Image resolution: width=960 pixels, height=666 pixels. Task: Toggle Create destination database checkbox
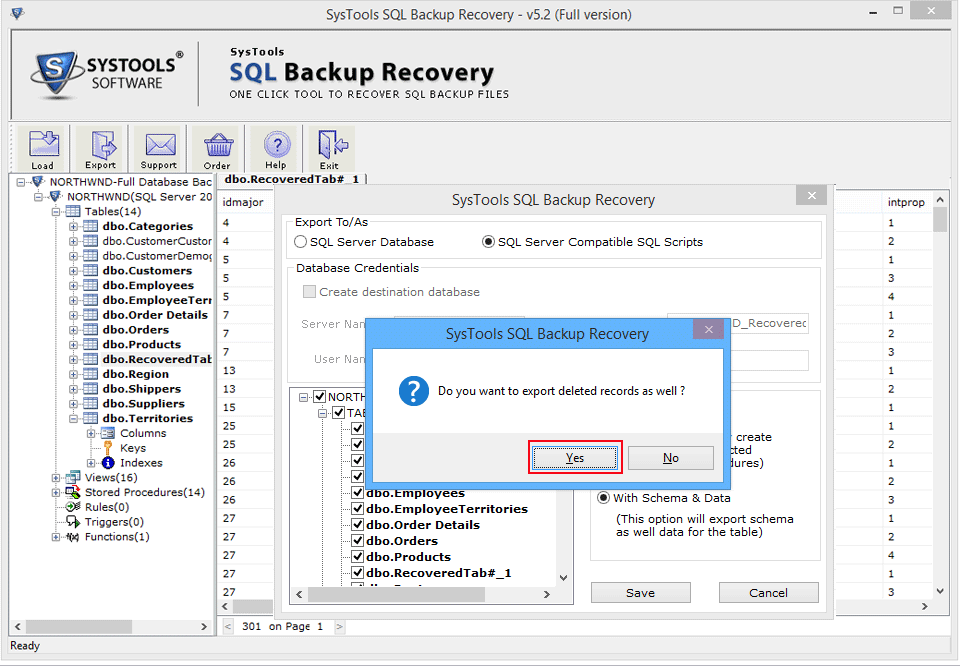[309, 292]
